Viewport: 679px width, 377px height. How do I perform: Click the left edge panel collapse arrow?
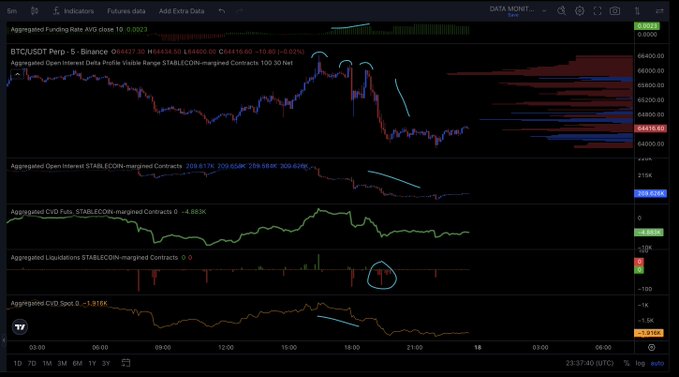tap(3, 341)
